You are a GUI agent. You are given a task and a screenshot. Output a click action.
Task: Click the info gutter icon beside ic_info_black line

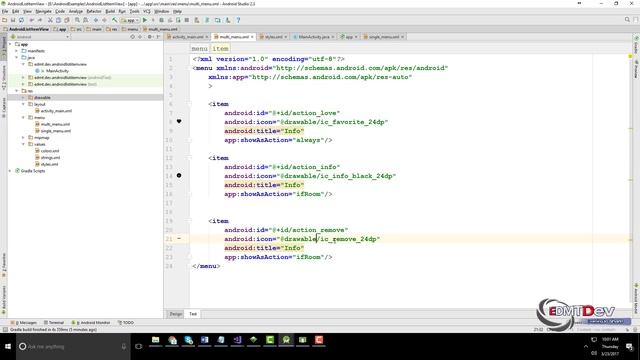click(x=179, y=175)
